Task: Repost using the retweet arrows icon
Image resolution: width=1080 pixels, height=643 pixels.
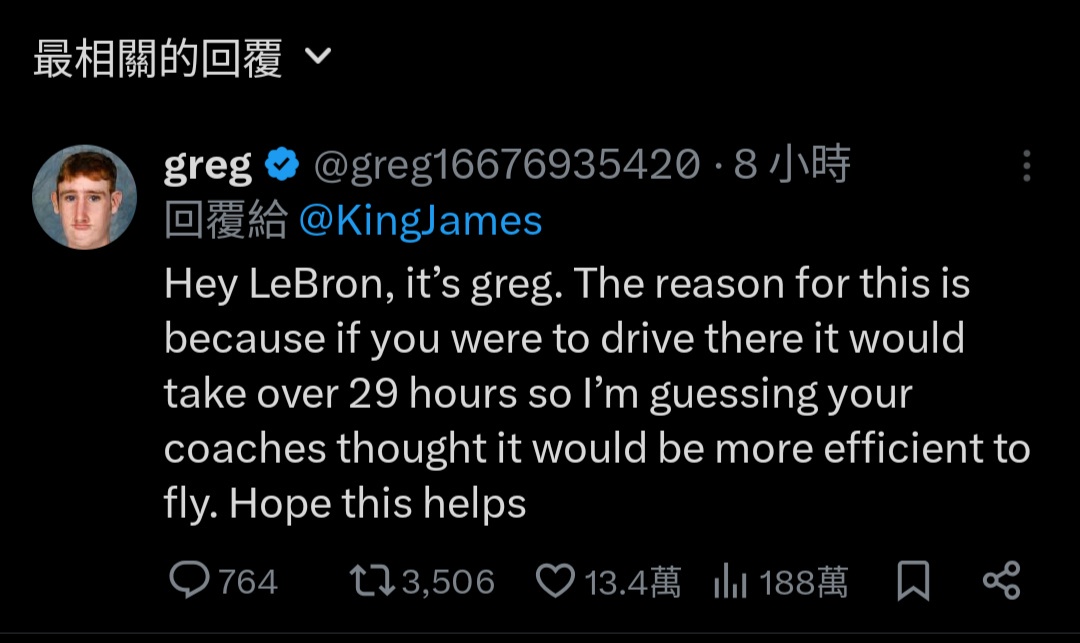Action: (372, 581)
